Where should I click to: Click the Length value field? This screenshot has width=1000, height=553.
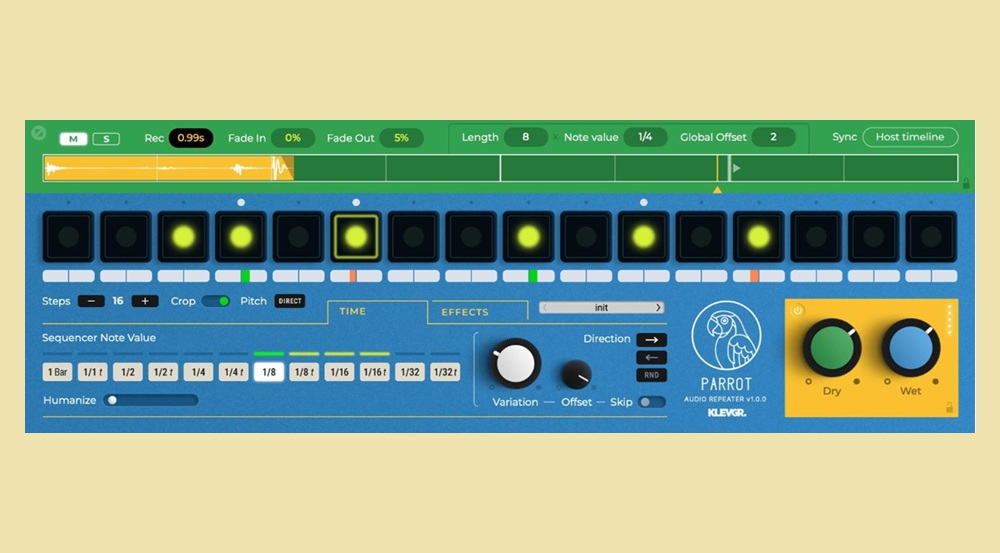[x=525, y=137]
